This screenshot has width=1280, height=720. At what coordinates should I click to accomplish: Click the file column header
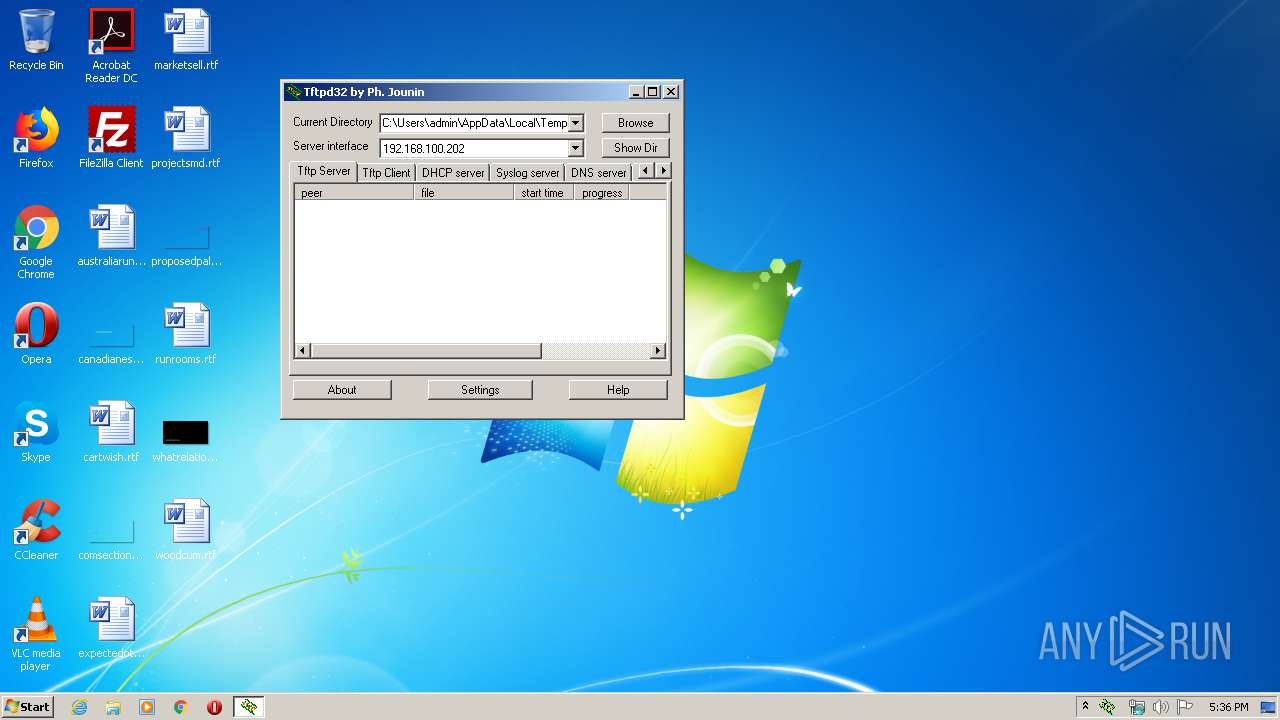[464, 193]
